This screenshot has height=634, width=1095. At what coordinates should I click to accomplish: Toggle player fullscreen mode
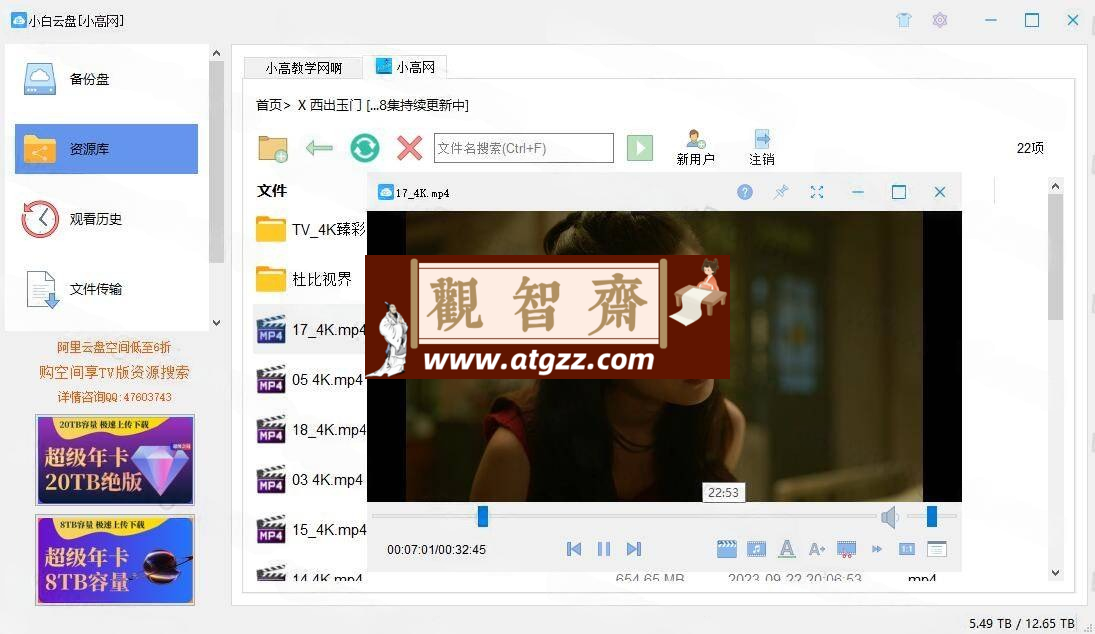click(817, 192)
